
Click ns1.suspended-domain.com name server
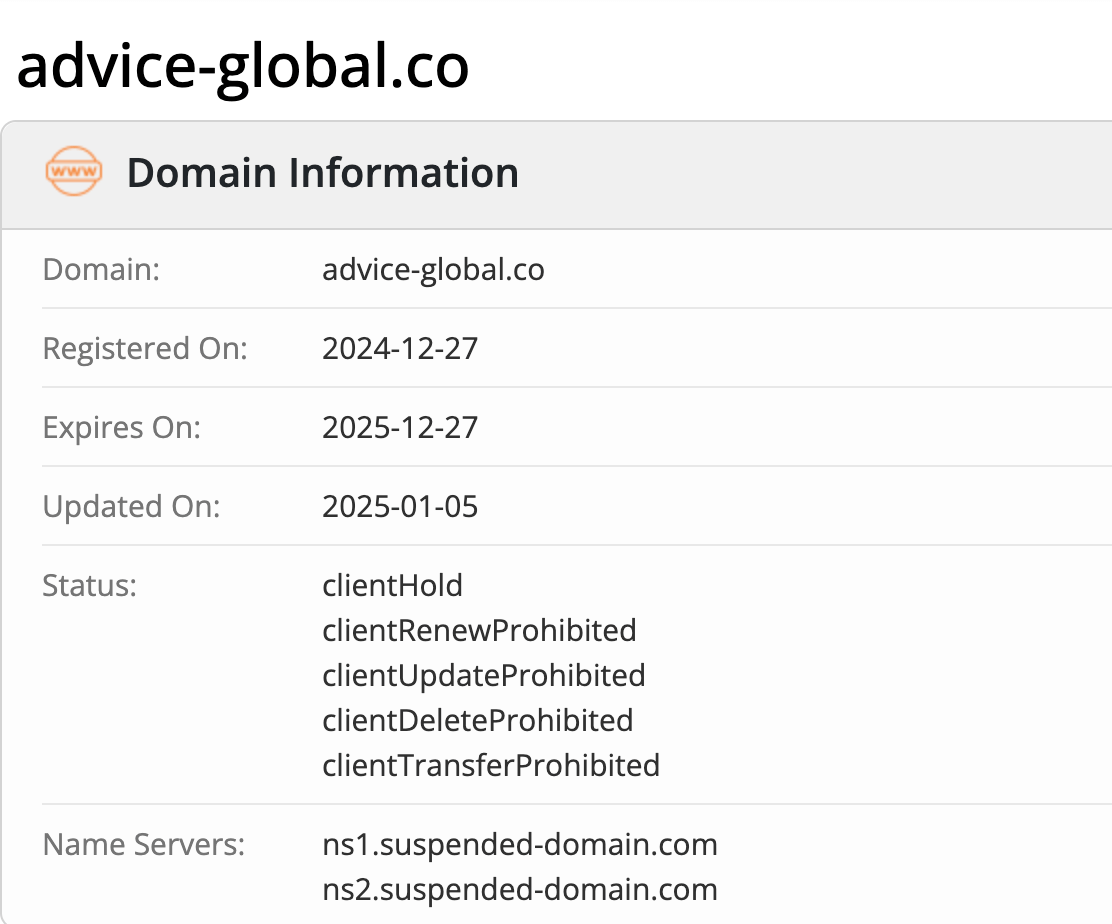520,845
